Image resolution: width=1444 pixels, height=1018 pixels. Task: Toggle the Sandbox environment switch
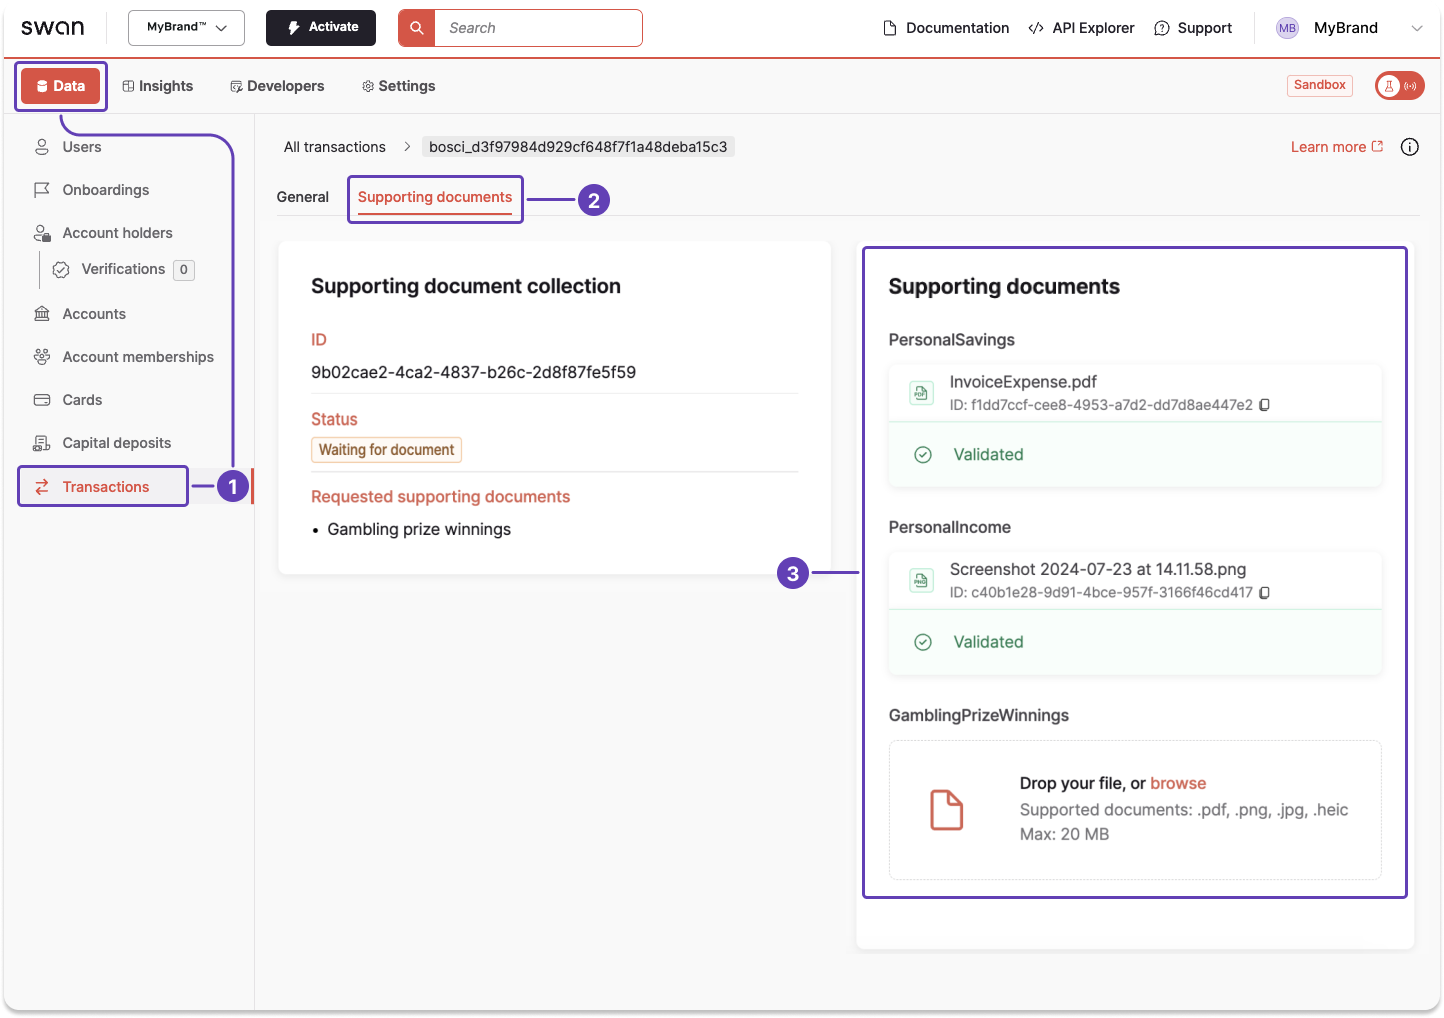pyautogui.click(x=1399, y=86)
